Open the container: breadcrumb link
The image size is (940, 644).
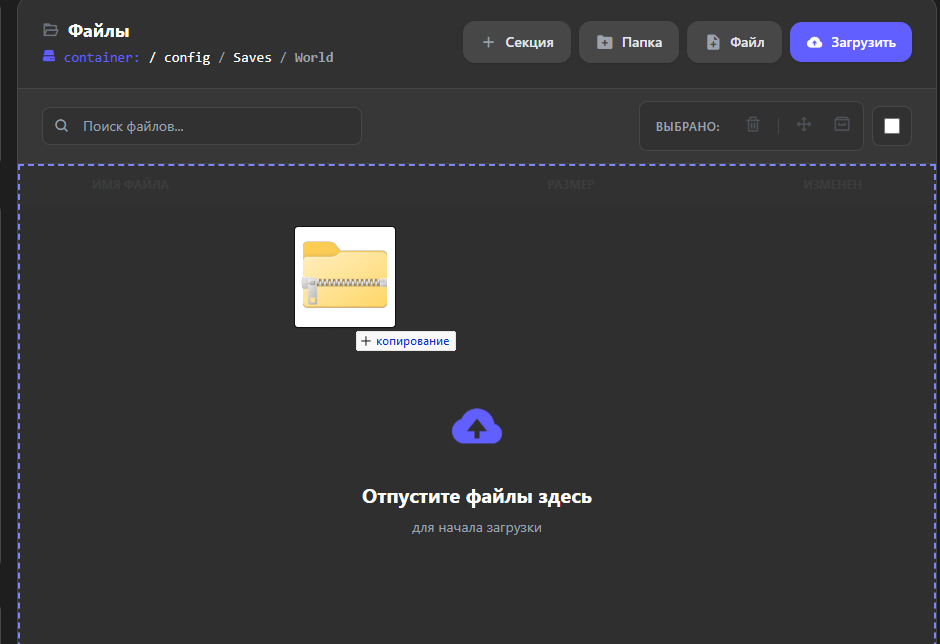[x=102, y=58]
